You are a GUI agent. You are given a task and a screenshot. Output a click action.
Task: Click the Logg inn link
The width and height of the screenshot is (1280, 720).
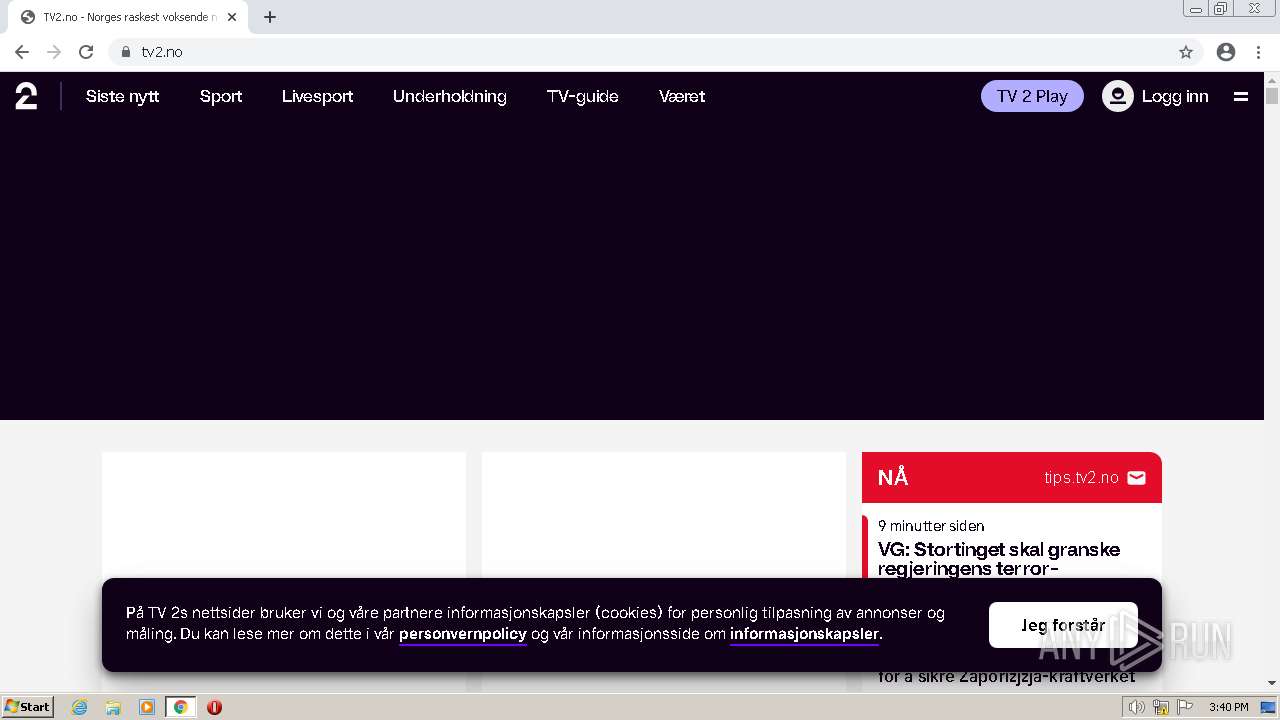1175,96
